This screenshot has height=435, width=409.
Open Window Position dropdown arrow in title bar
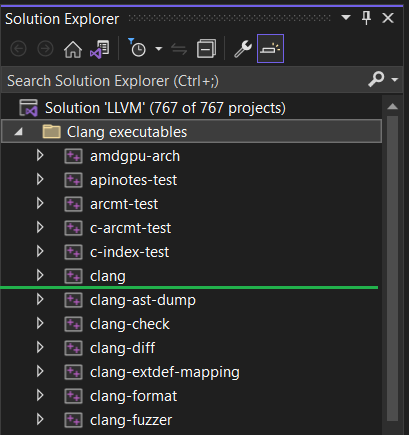pos(346,17)
